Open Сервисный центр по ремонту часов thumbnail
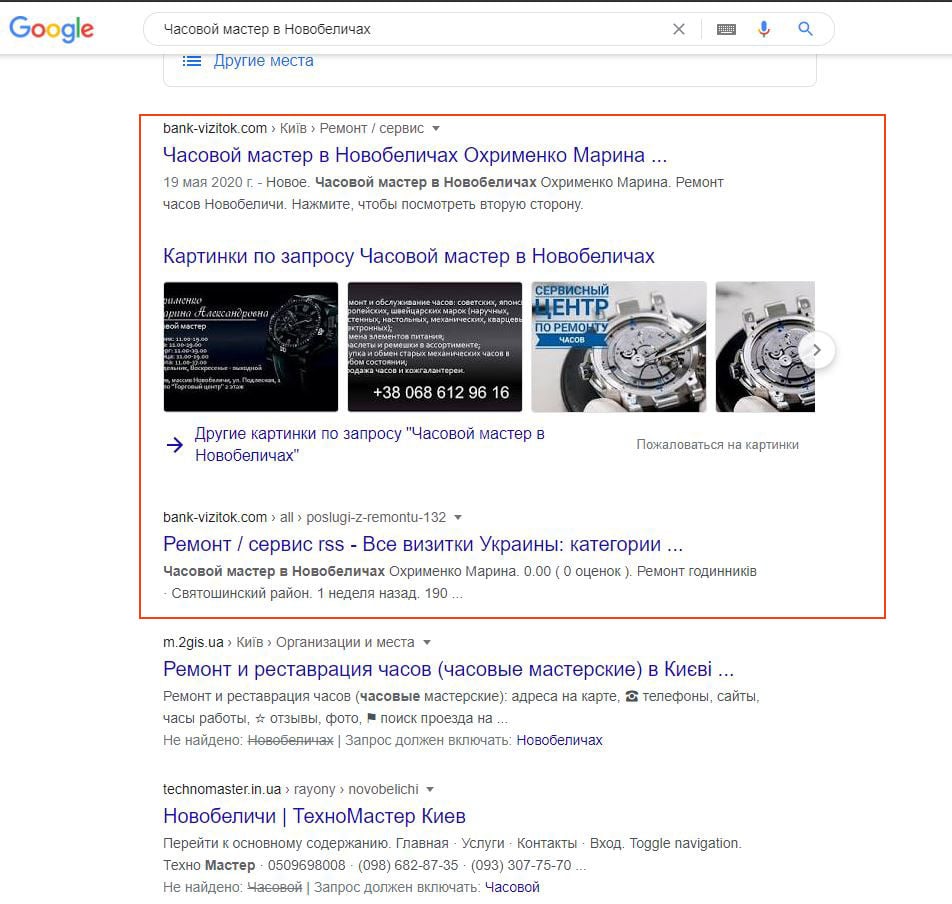The width and height of the screenshot is (952, 904). 619,347
